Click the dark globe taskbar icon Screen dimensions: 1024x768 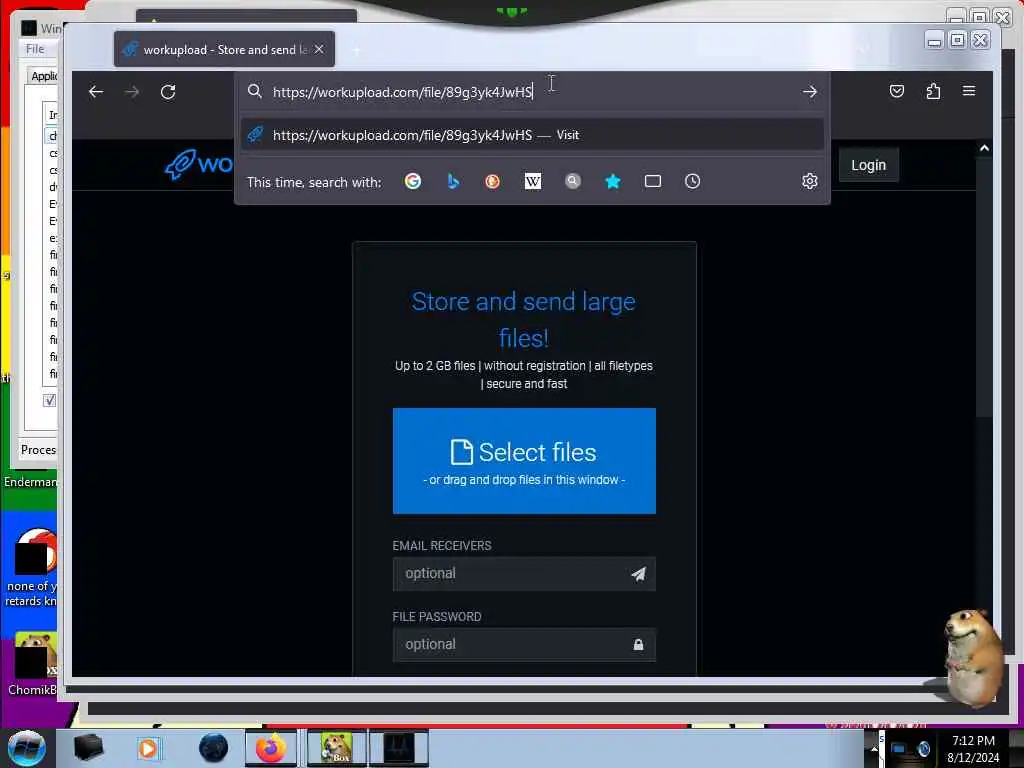214,748
